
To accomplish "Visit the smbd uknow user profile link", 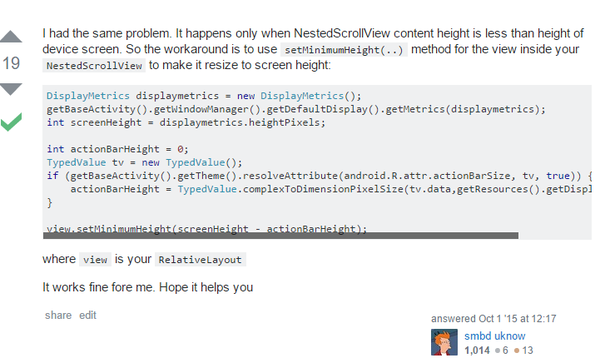I will pyautogui.click(x=495, y=336).
